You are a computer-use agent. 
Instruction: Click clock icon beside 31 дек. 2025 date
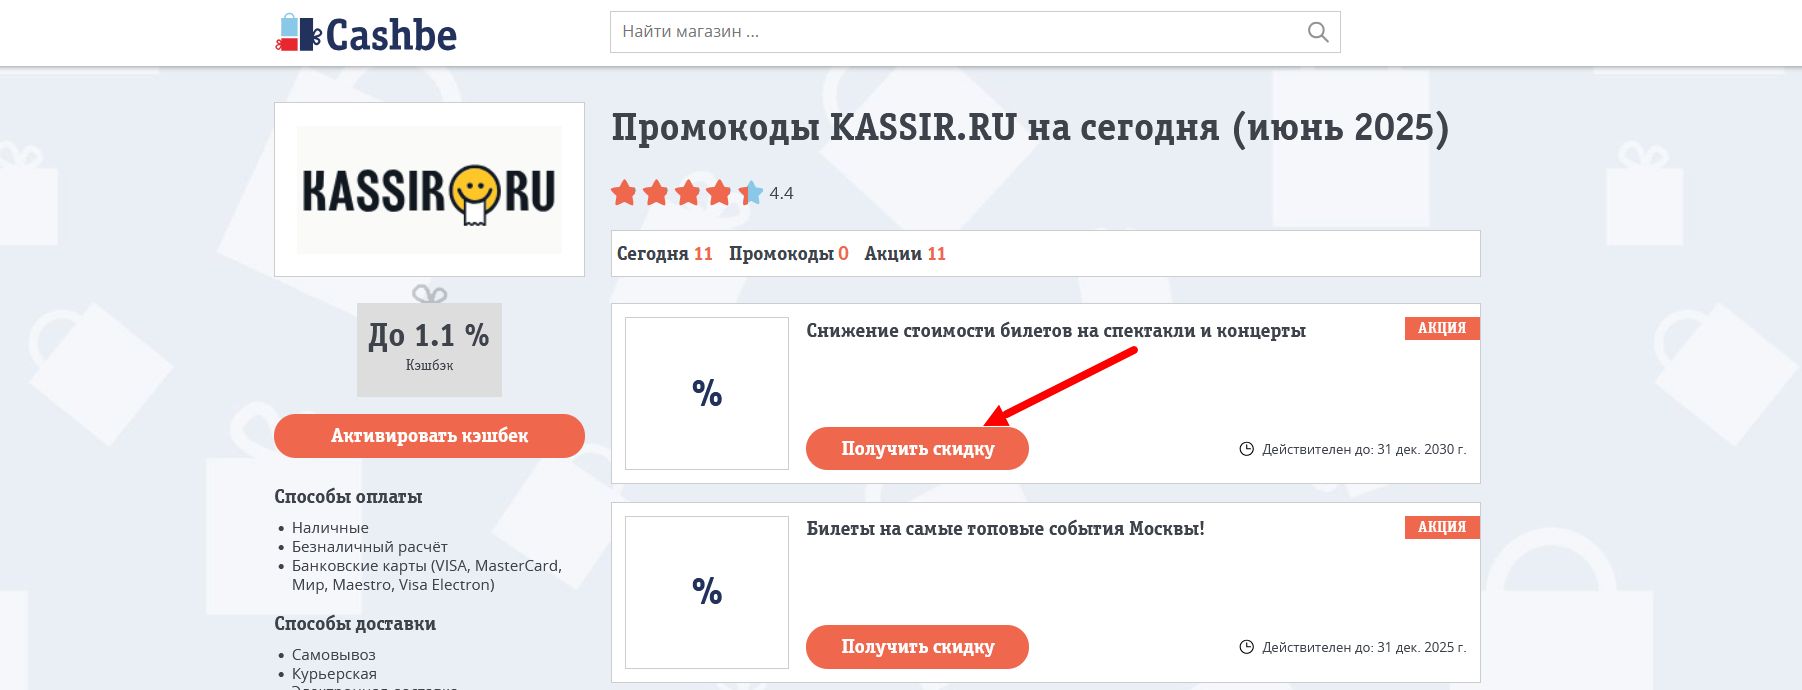click(1247, 647)
